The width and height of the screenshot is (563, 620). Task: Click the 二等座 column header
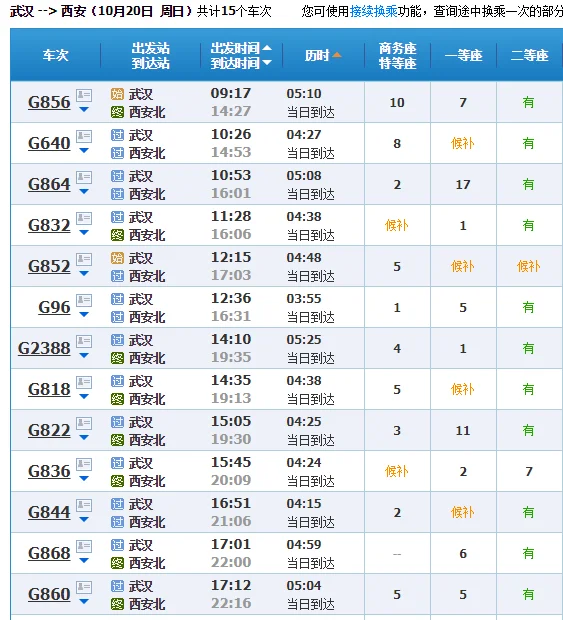529,55
